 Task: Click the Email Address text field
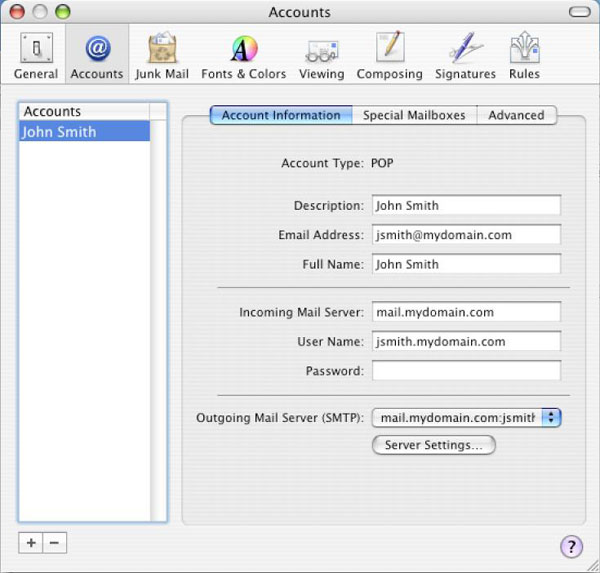[466, 235]
